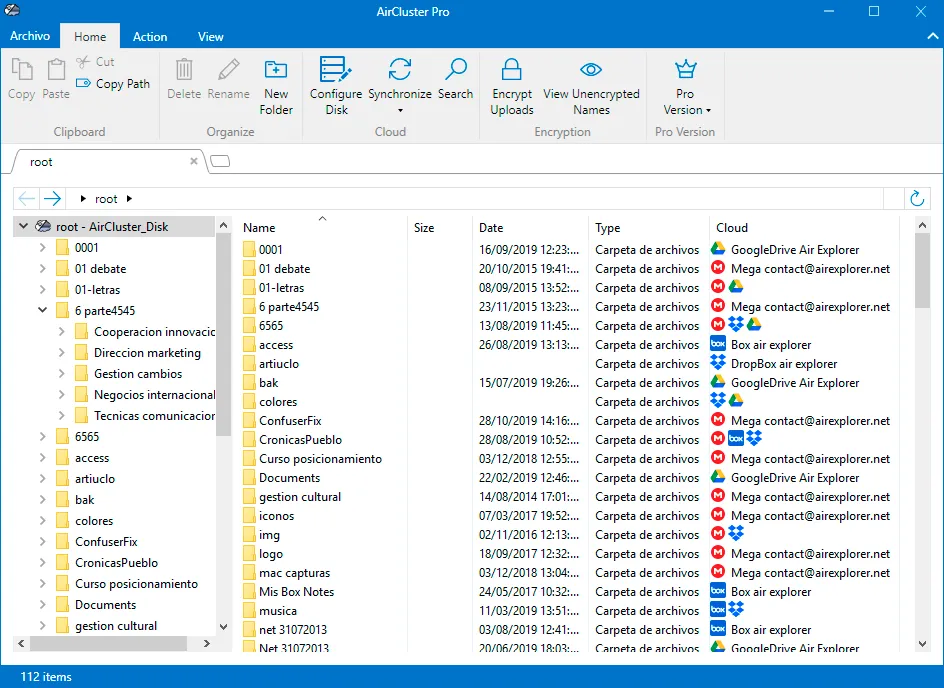Open the Search tool in the ribbon
Viewport: 944px width, 688px height.
(x=455, y=72)
